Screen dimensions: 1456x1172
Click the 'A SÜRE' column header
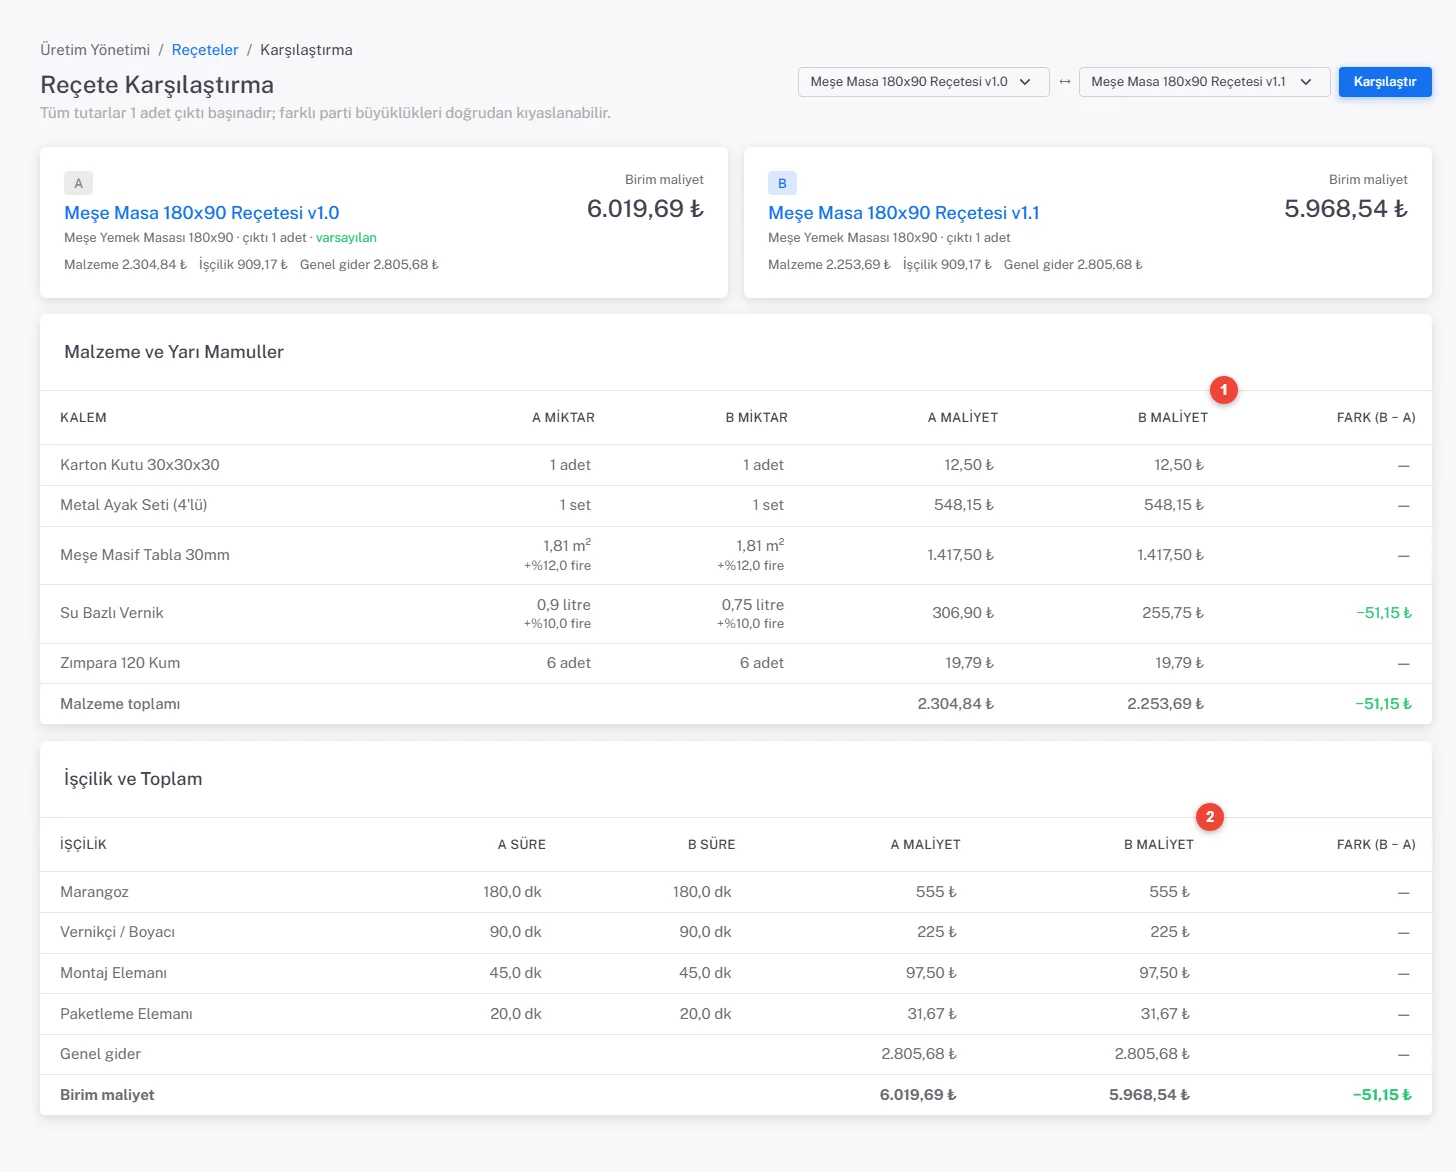click(522, 845)
